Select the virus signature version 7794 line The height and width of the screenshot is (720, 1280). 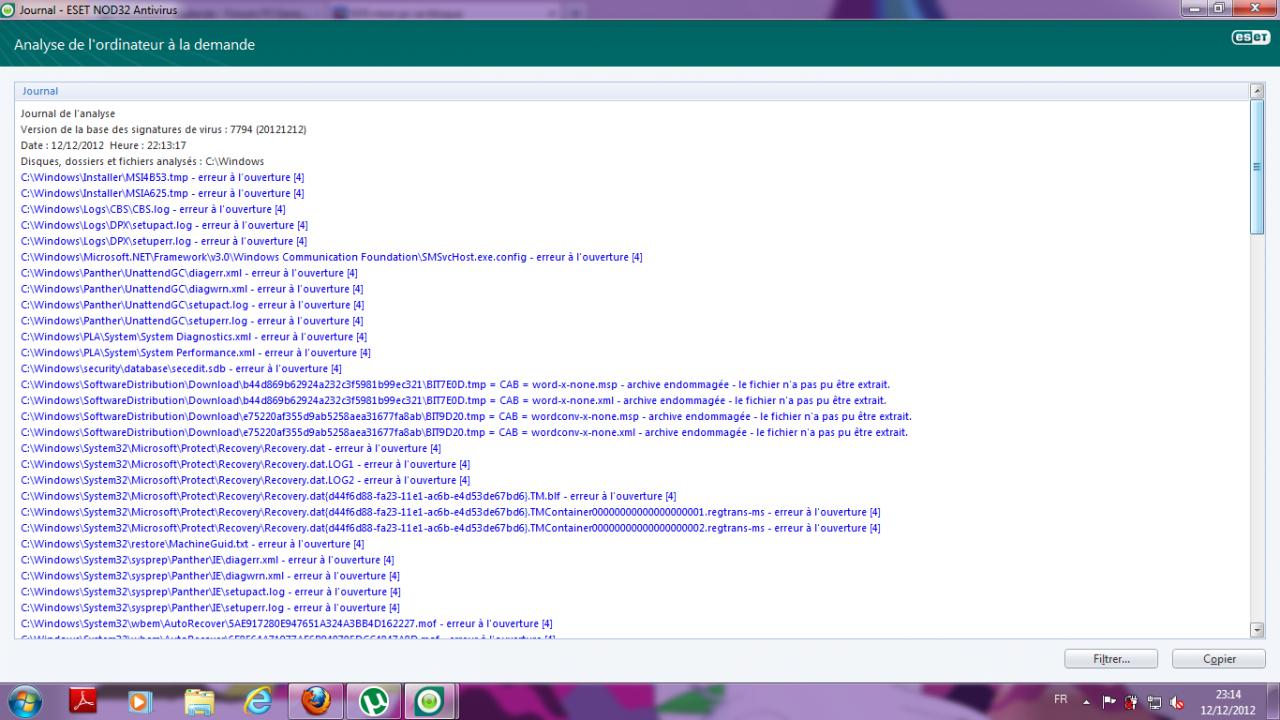coord(164,130)
